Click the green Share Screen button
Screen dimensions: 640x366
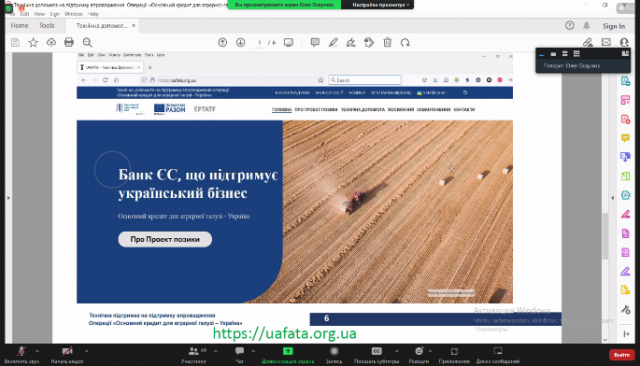pos(288,354)
